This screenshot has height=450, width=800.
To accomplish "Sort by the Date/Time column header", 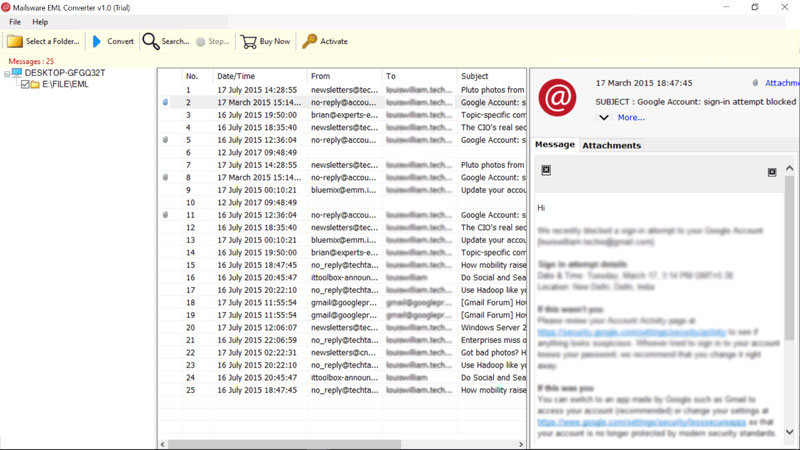I will coord(260,76).
